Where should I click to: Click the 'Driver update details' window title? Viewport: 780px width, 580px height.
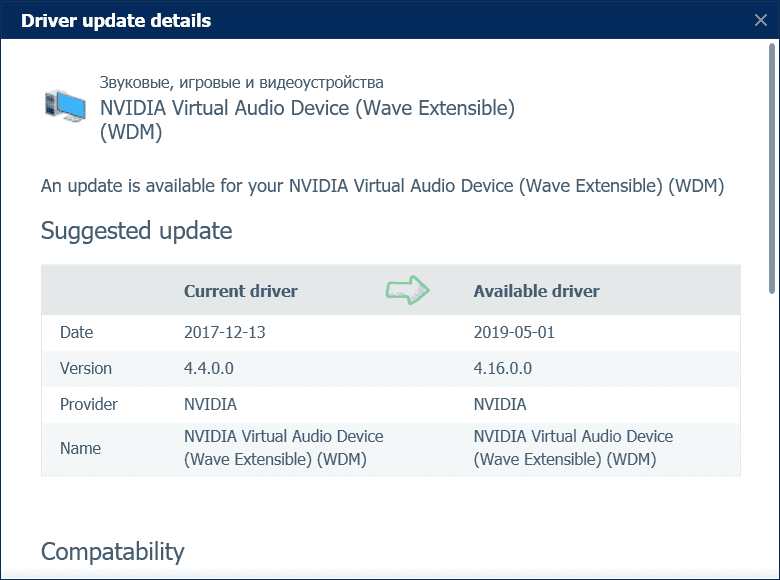coord(116,20)
